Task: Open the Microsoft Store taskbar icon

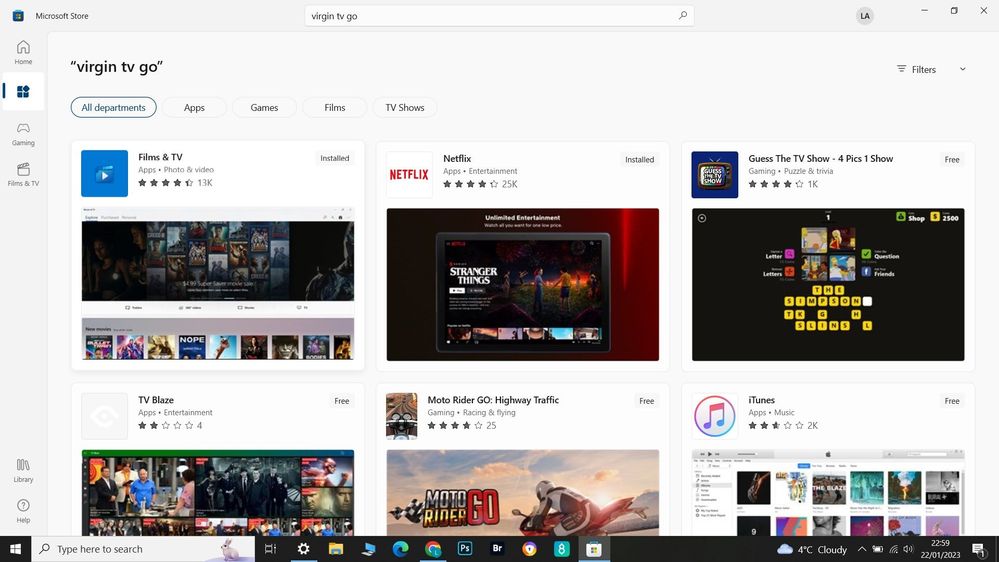Action: click(x=594, y=549)
